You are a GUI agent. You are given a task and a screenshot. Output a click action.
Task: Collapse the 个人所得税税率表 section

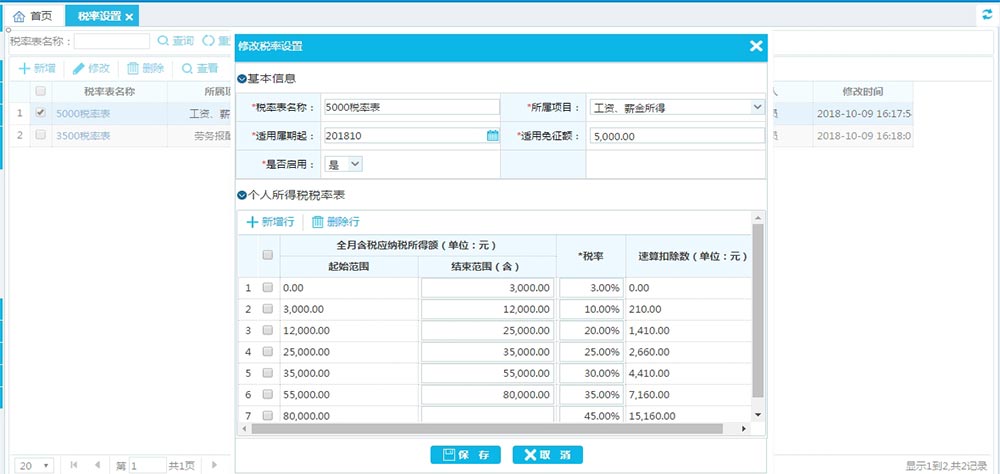pyautogui.click(x=242, y=195)
